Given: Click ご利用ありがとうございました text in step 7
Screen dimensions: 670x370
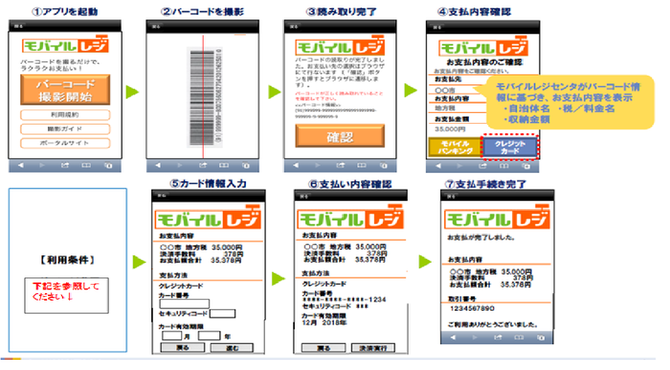Looking at the screenshot, I should (x=493, y=325).
